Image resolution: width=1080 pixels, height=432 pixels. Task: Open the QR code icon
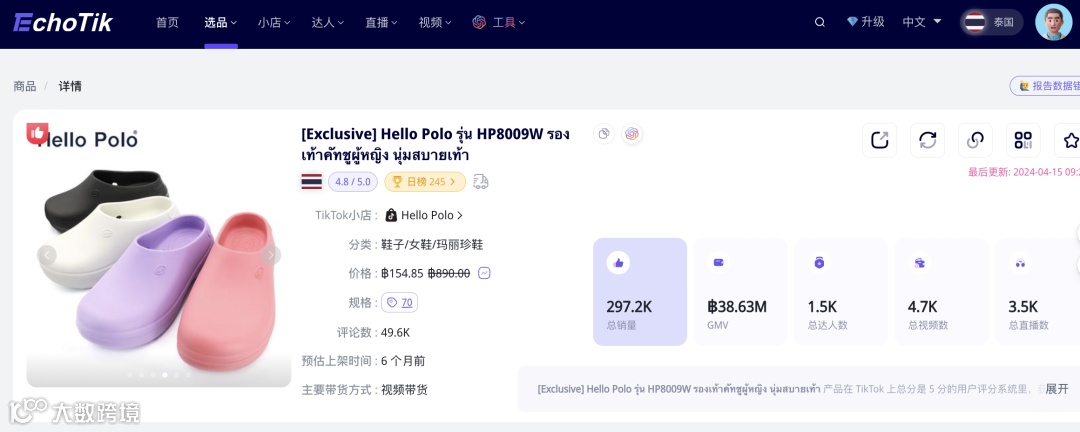1023,141
